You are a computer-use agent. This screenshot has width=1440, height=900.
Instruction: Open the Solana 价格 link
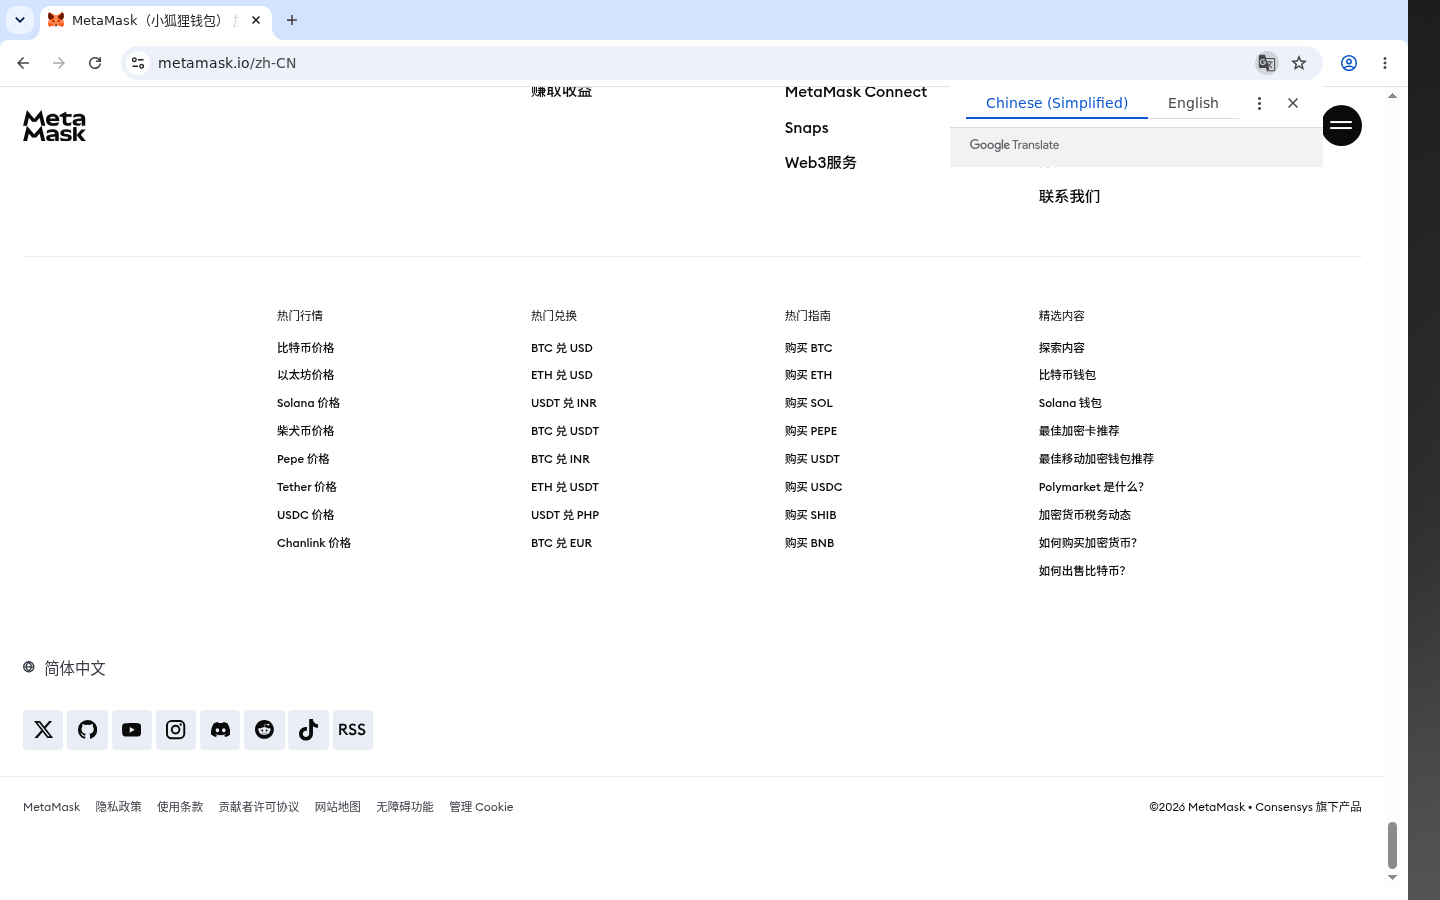(309, 403)
